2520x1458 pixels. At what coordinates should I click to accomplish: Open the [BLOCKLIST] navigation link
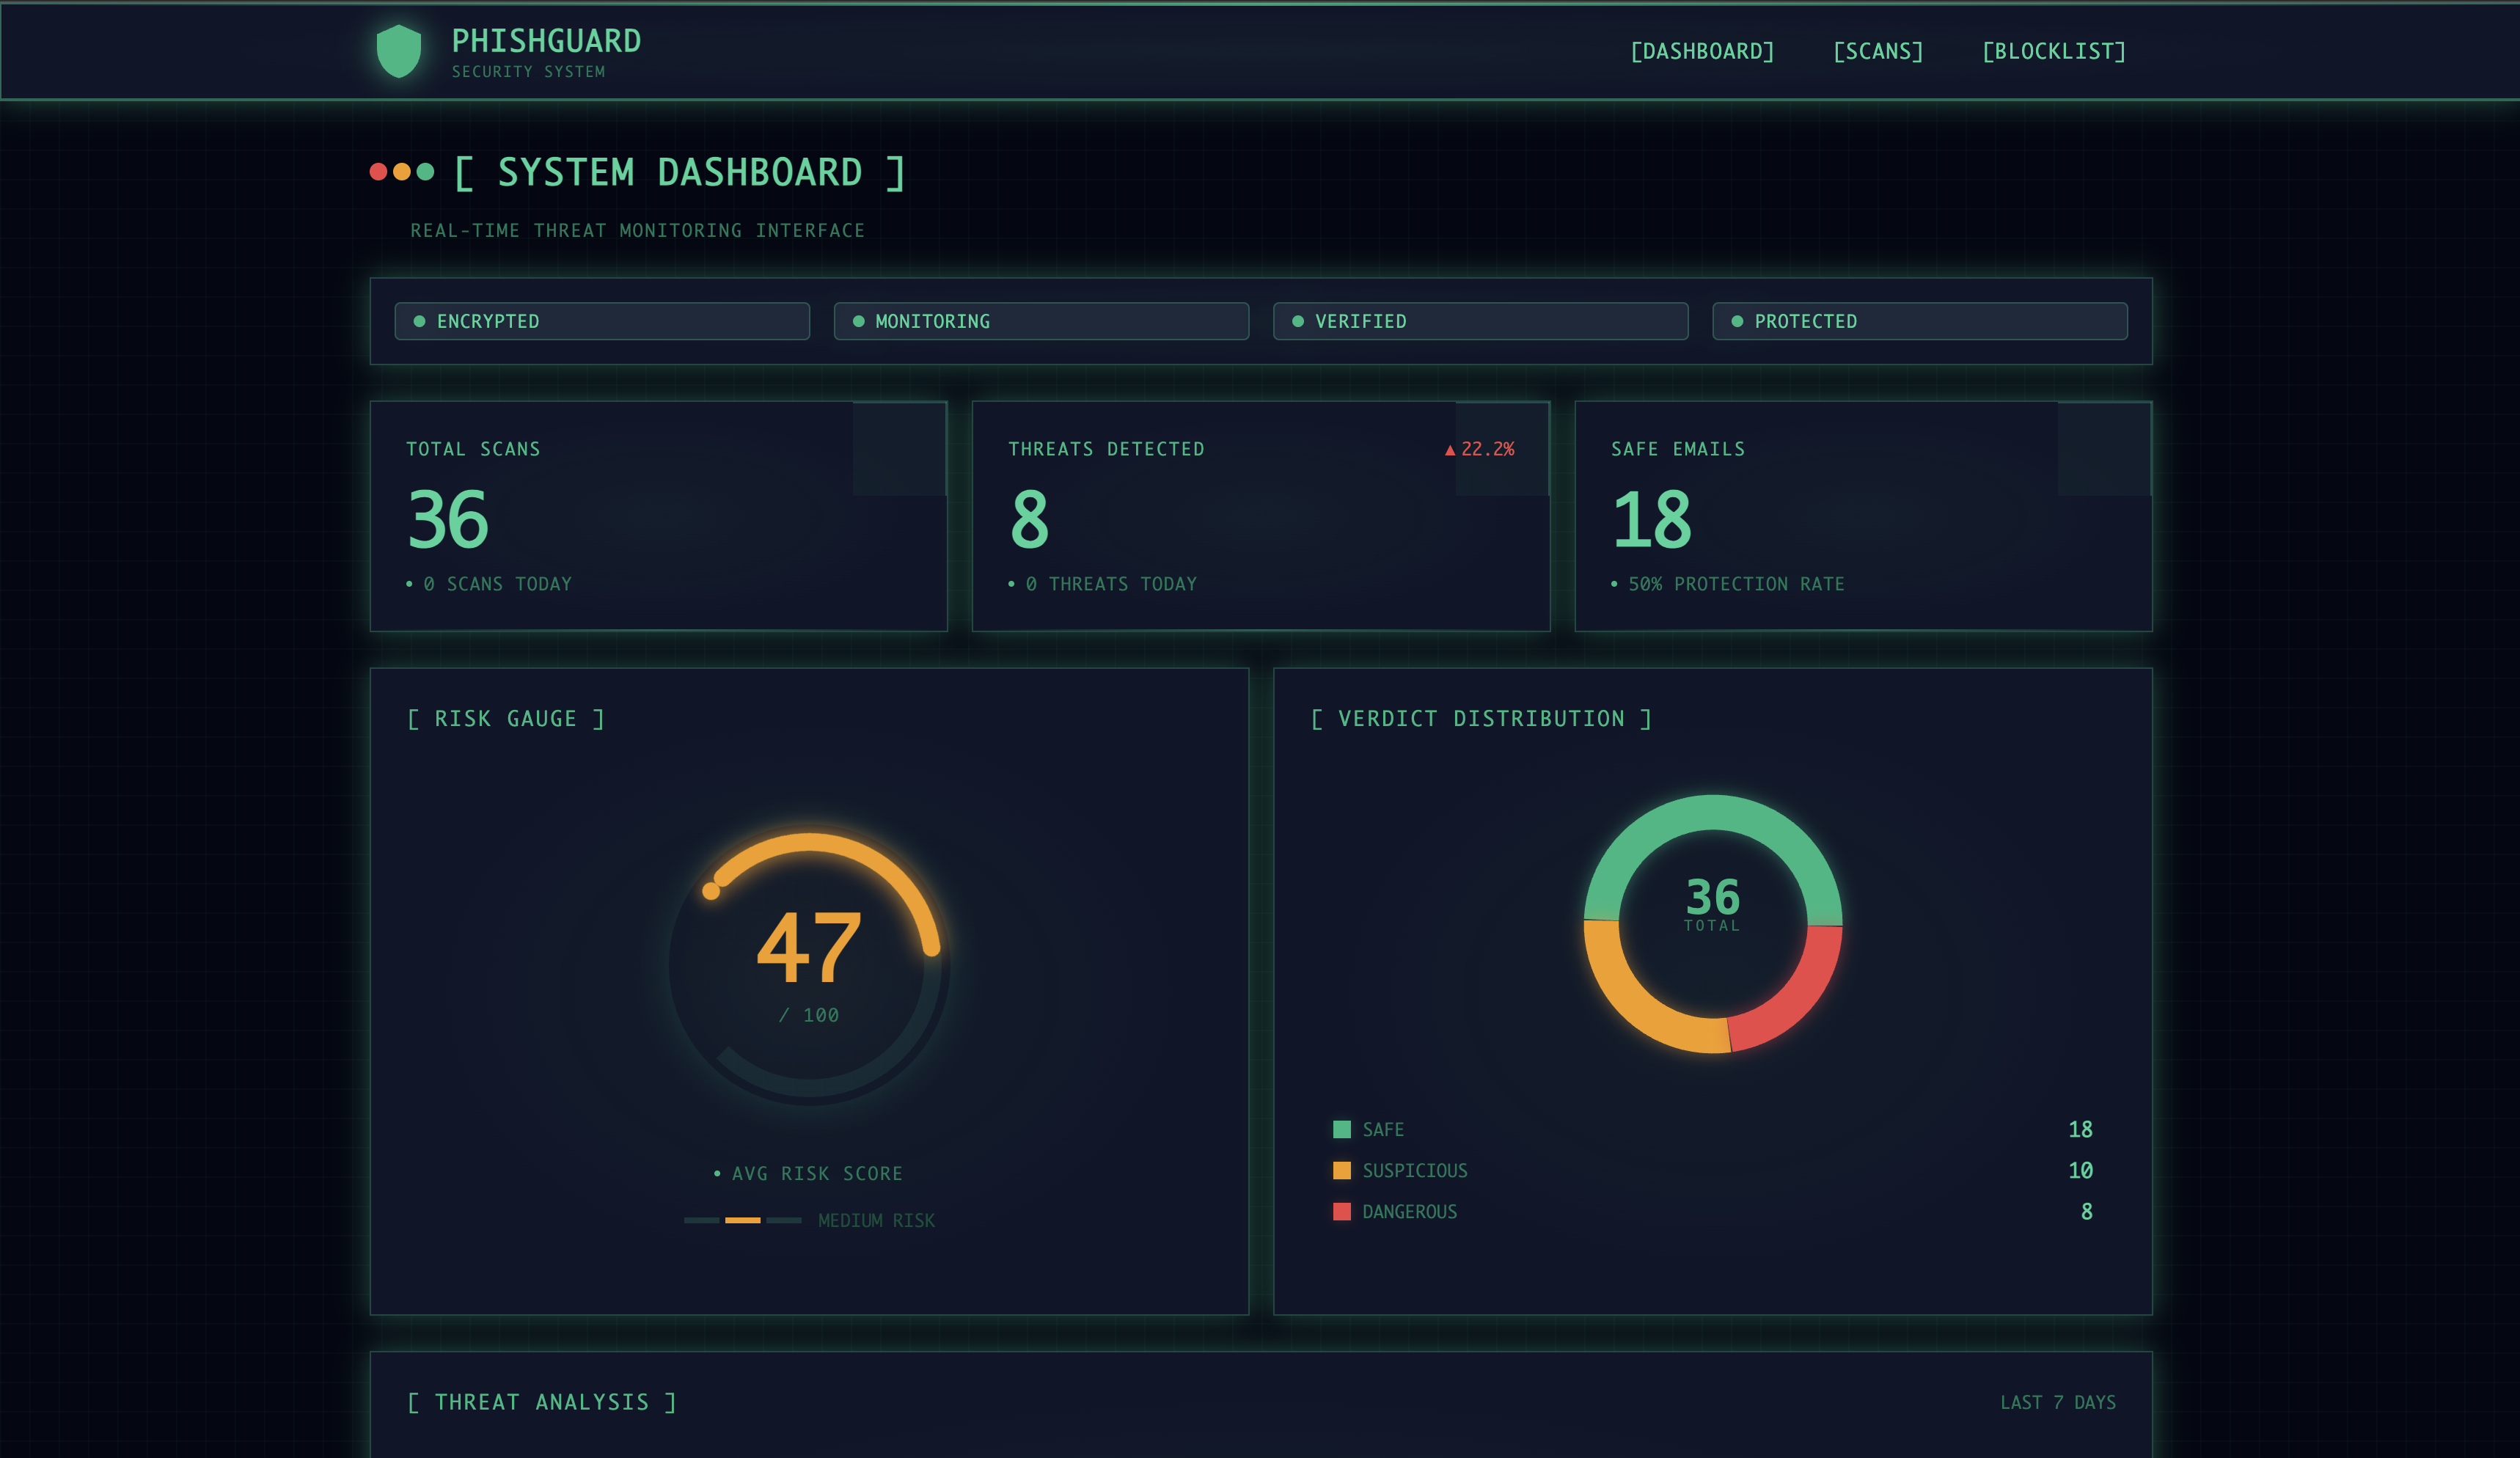tap(2053, 51)
